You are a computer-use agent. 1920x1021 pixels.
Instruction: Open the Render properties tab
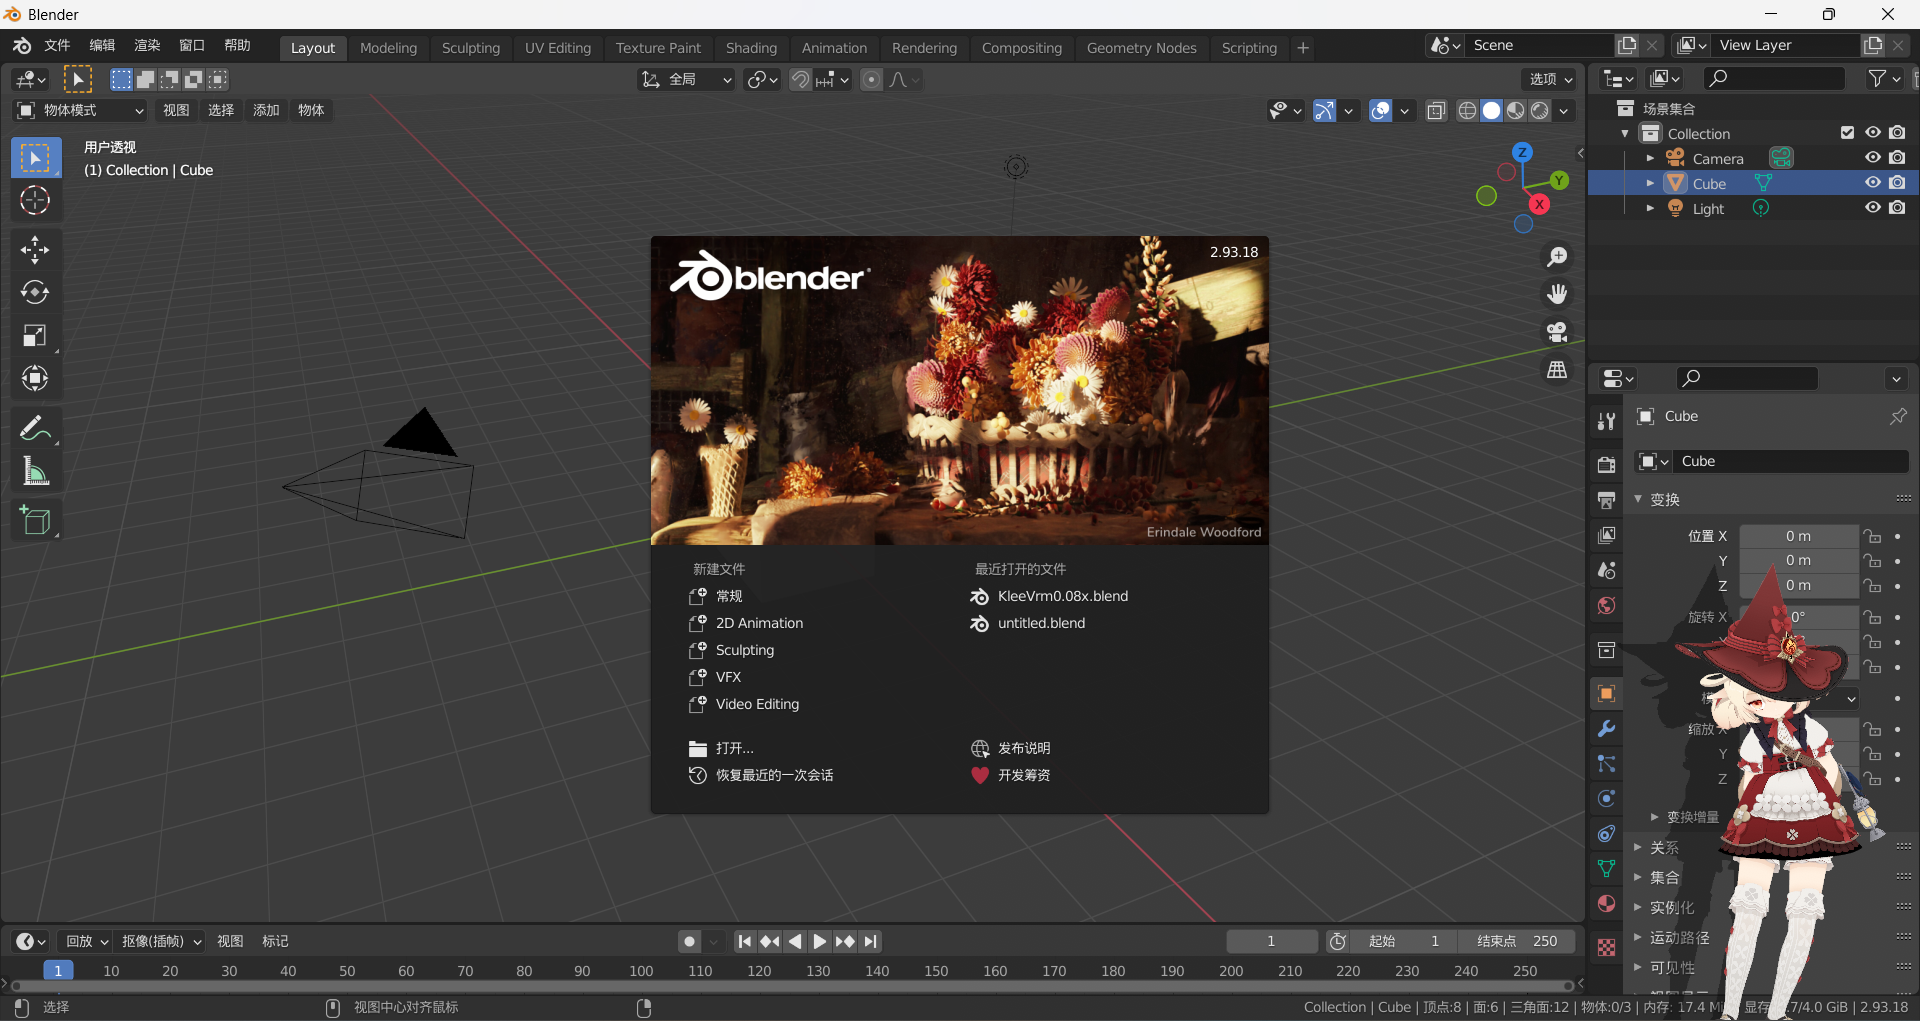(1606, 465)
